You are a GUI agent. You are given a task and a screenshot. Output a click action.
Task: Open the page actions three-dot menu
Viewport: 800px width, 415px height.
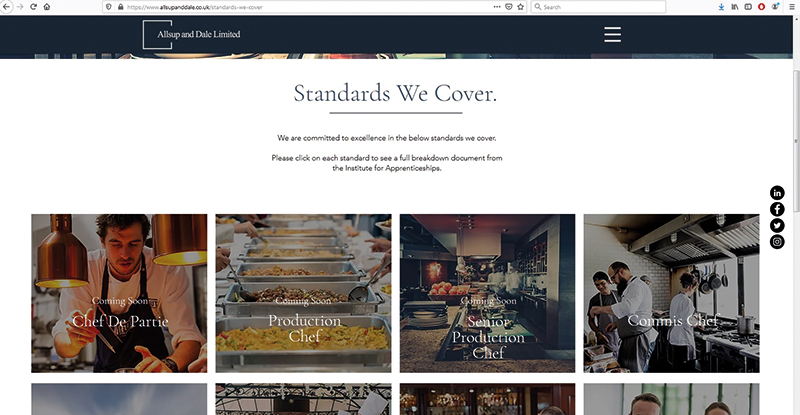coord(496,7)
